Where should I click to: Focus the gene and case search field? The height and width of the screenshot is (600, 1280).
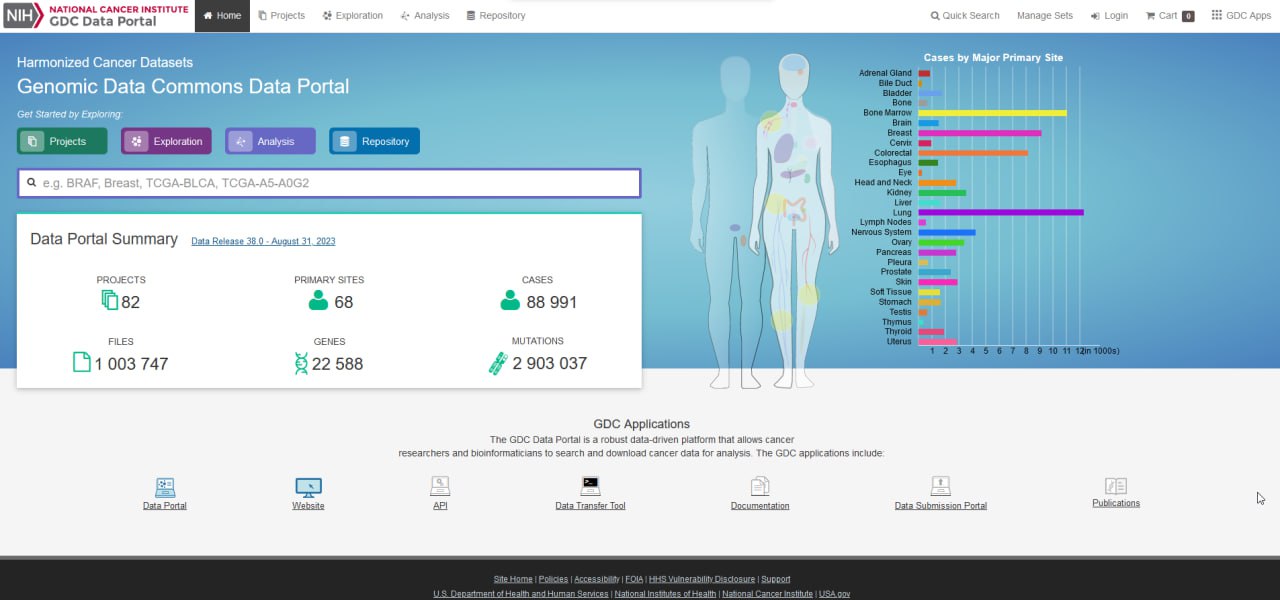(x=329, y=183)
